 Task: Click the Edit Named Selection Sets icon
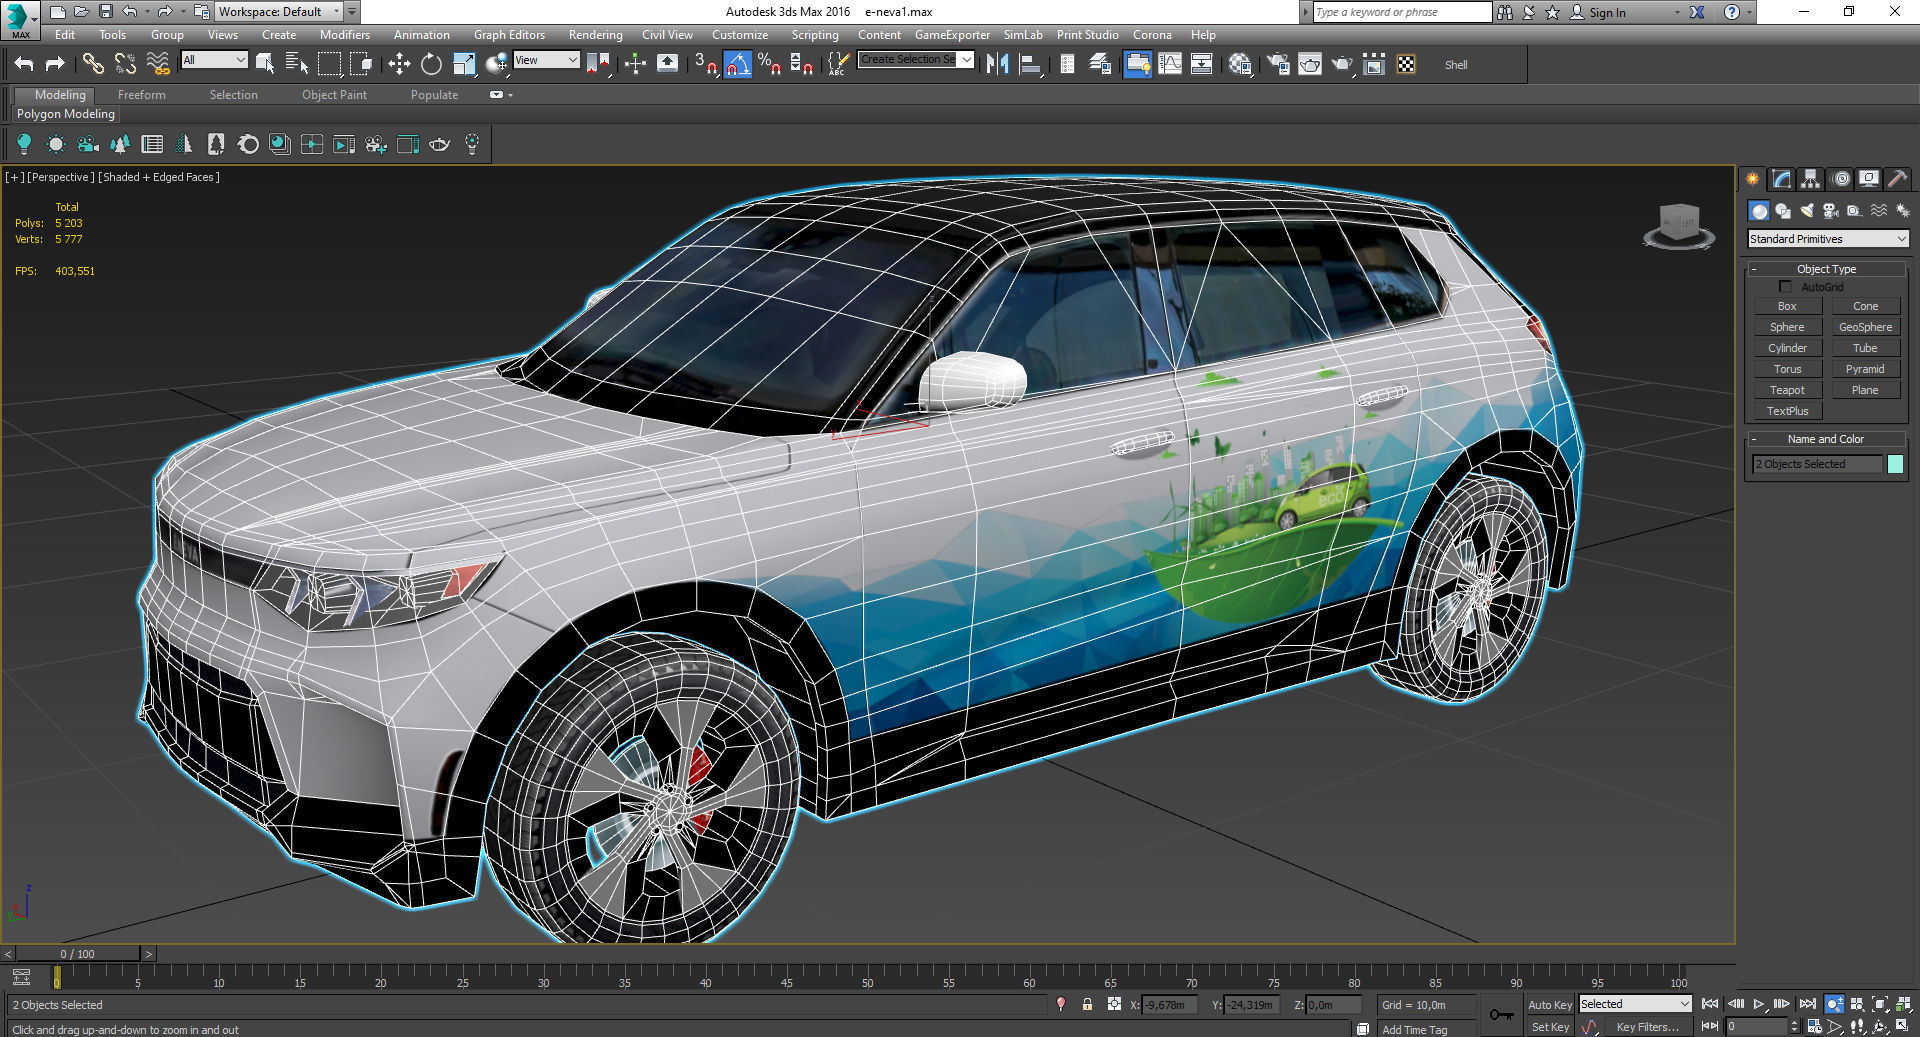pyautogui.click(x=837, y=64)
